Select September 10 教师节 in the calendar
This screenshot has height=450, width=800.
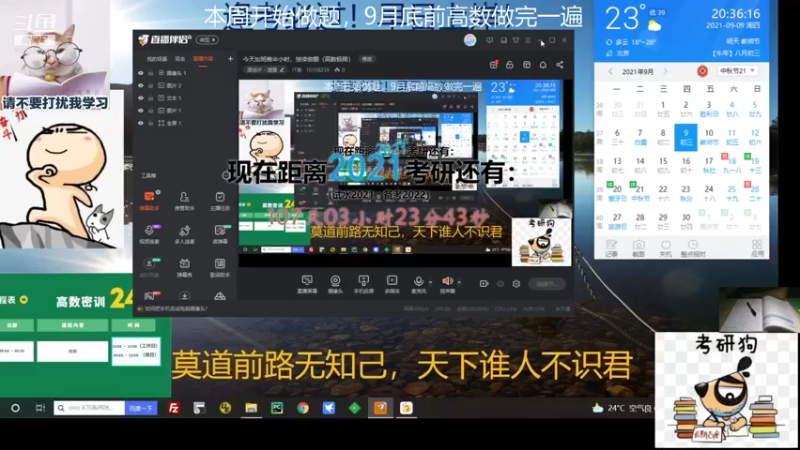(709, 137)
